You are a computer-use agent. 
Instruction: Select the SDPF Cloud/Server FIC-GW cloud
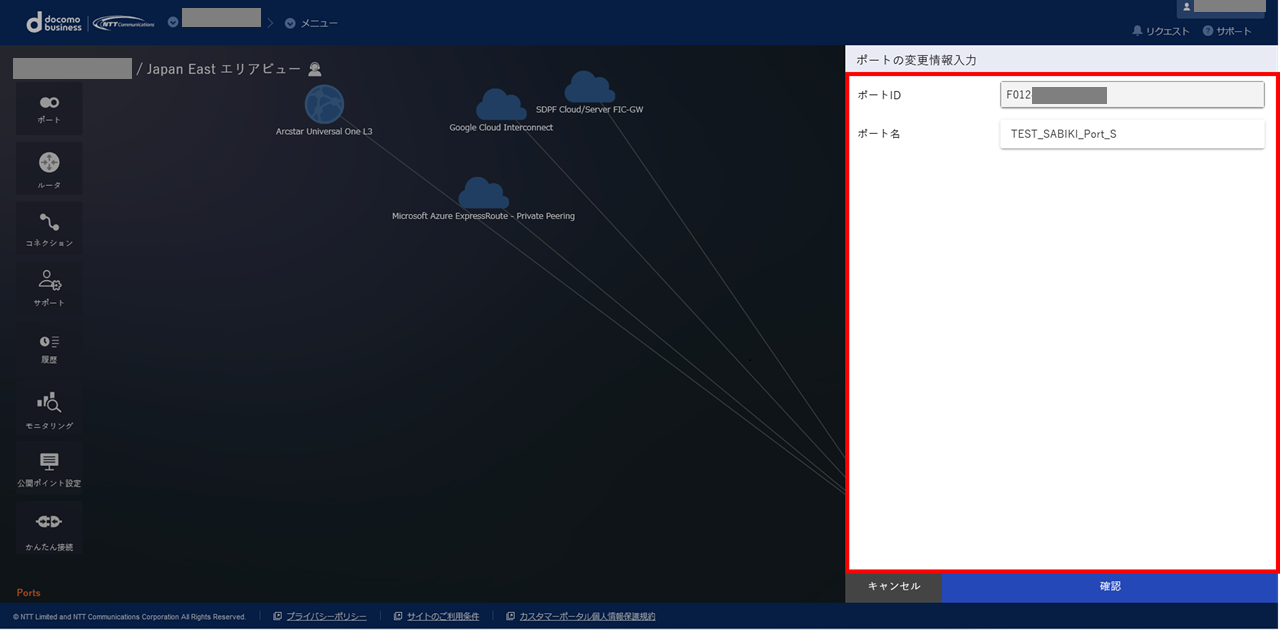point(589,88)
